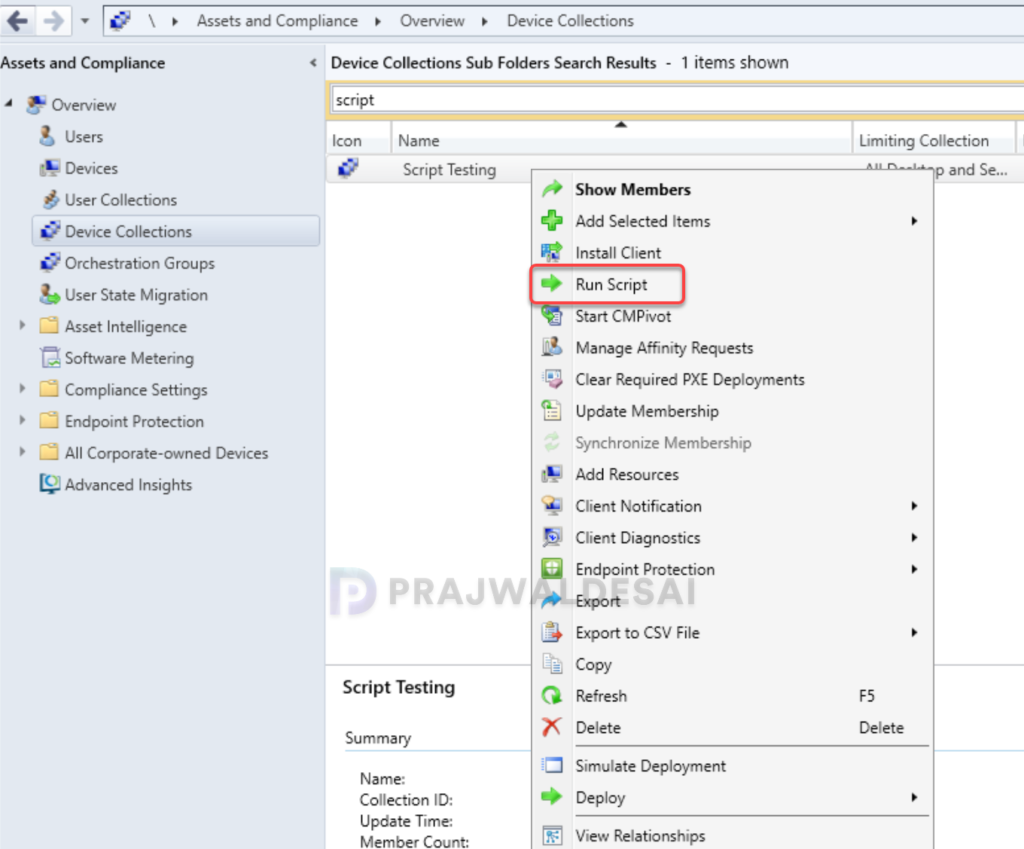Select Assets and Compliance in breadcrumb
1024x849 pixels.
(278, 21)
